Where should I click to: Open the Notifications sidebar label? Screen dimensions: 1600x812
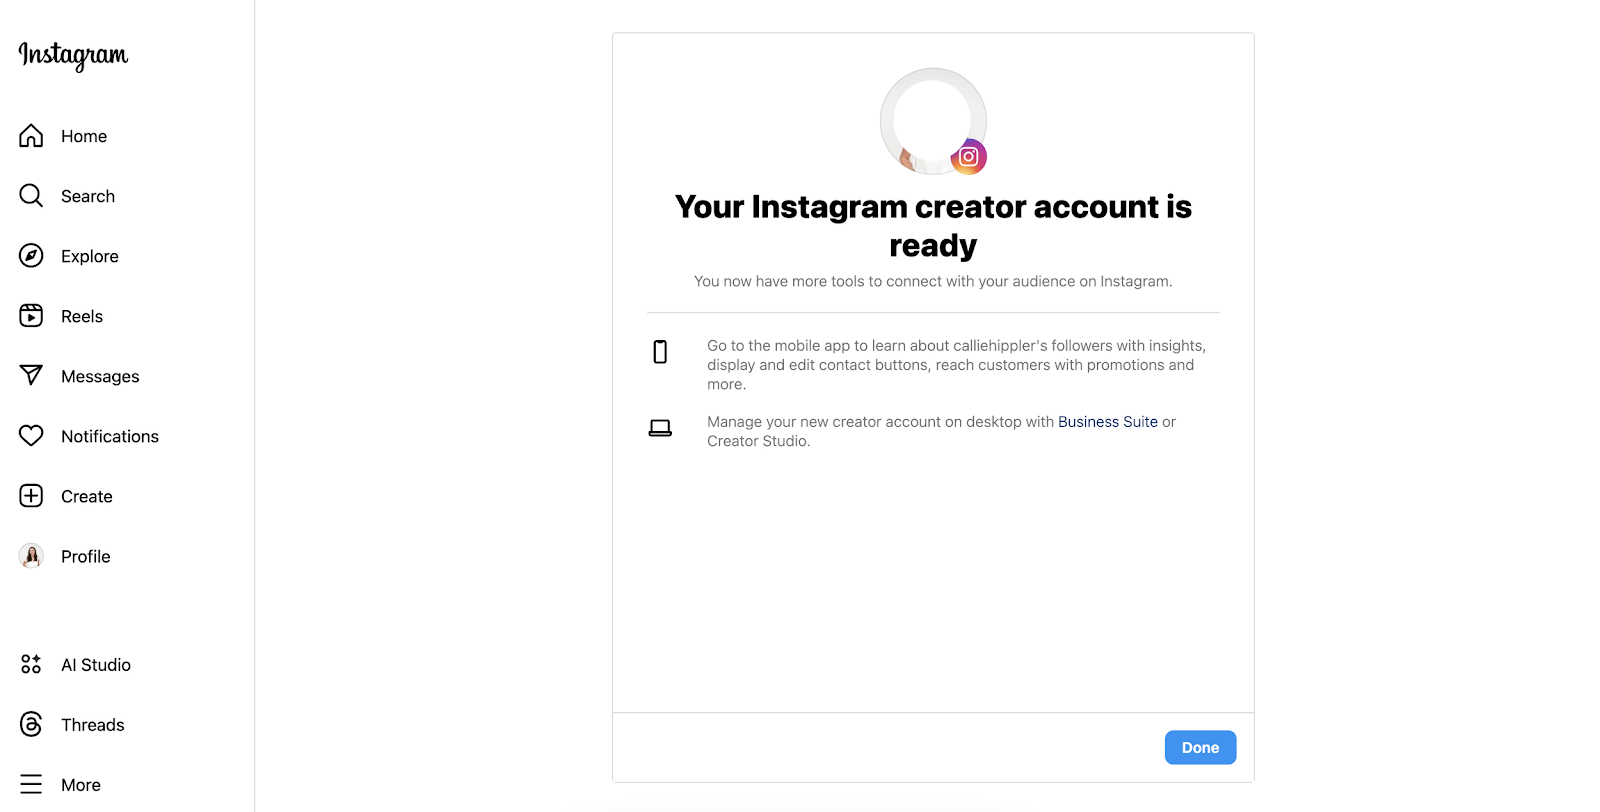(x=110, y=436)
